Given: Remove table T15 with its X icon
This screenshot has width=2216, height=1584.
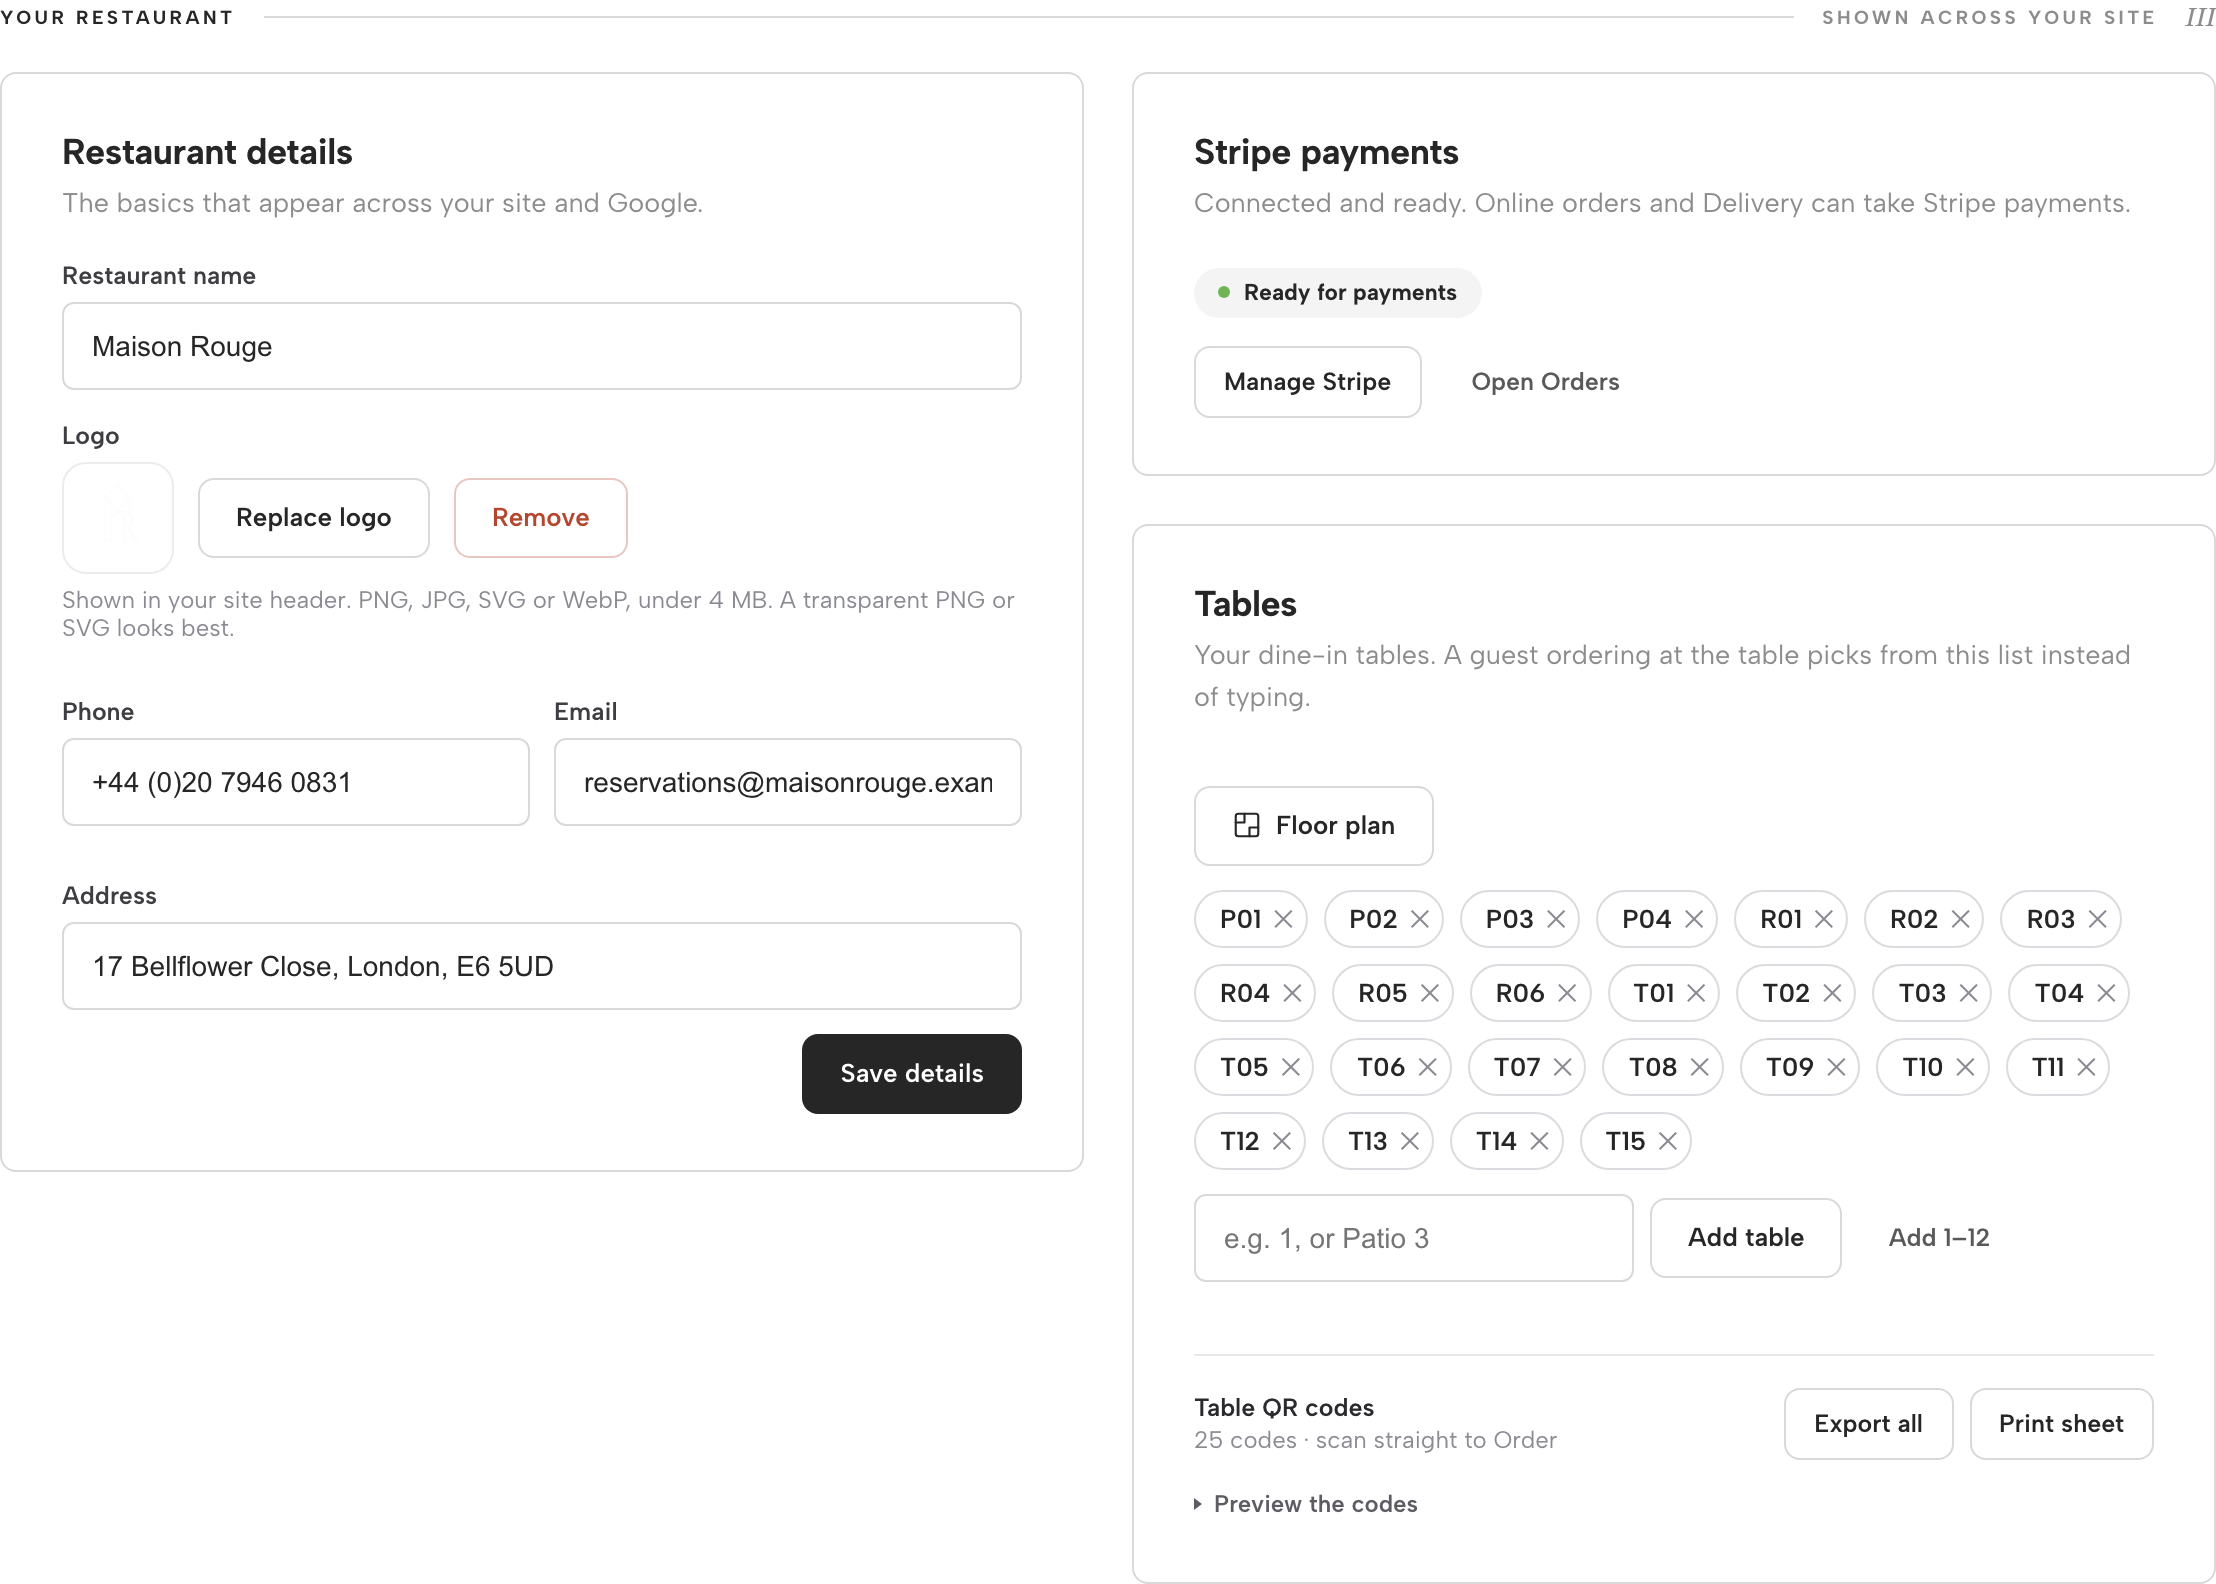Looking at the screenshot, I should tap(1668, 1141).
